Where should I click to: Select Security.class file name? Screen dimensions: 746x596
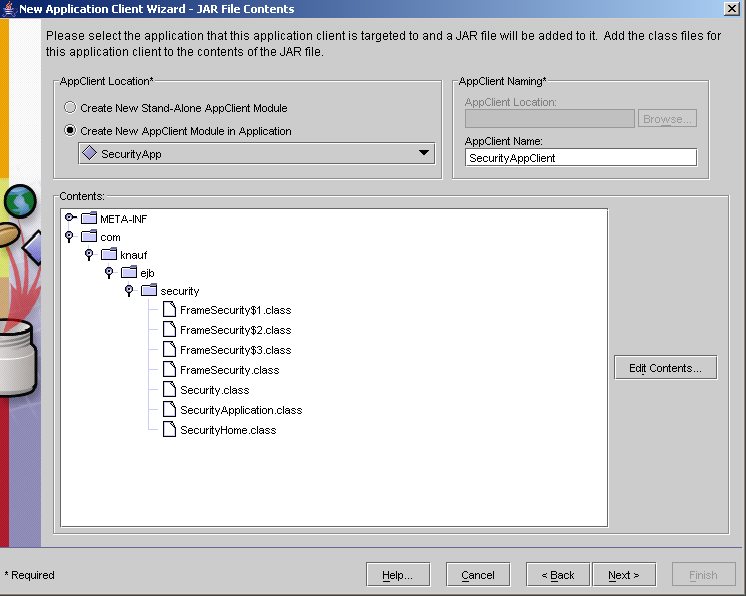point(215,390)
